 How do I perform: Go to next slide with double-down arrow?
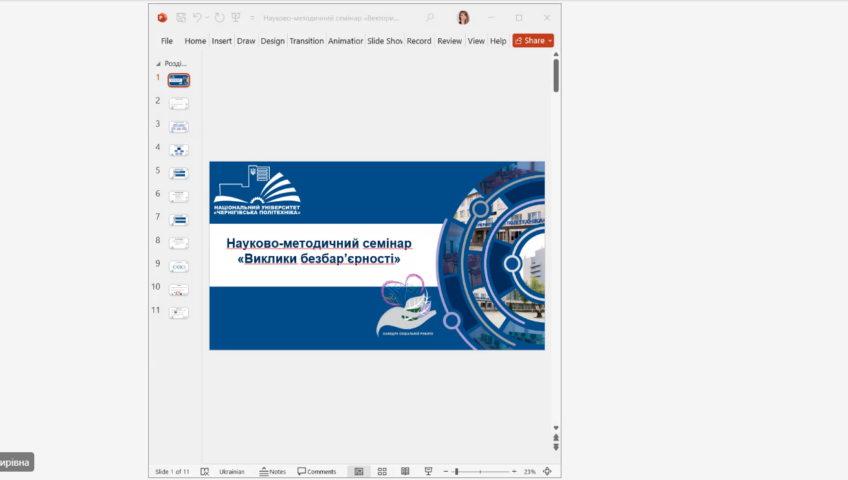pyautogui.click(x=556, y=447)
